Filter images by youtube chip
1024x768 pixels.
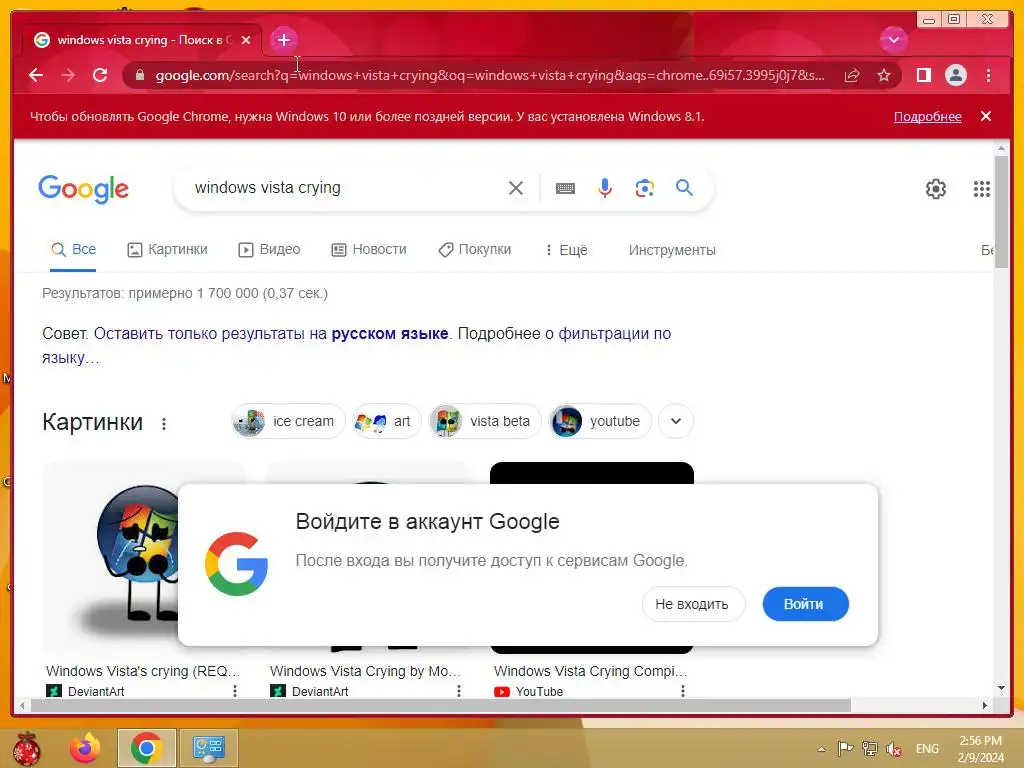(600, 421)
